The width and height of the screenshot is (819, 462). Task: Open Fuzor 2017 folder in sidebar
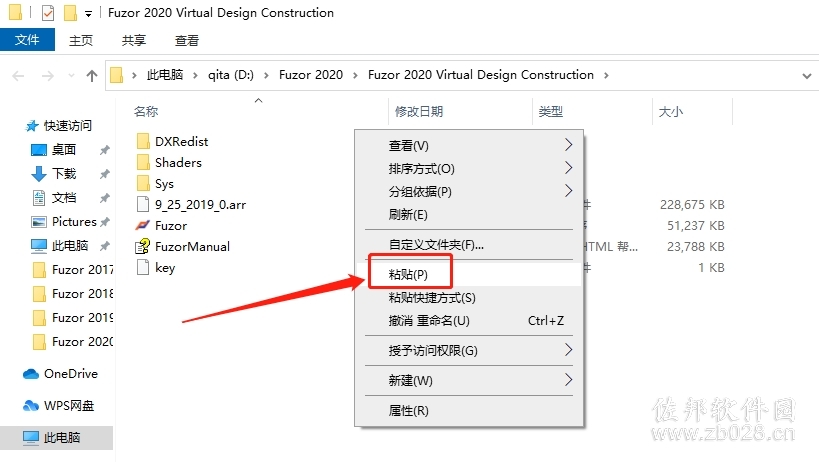[73, 270]
